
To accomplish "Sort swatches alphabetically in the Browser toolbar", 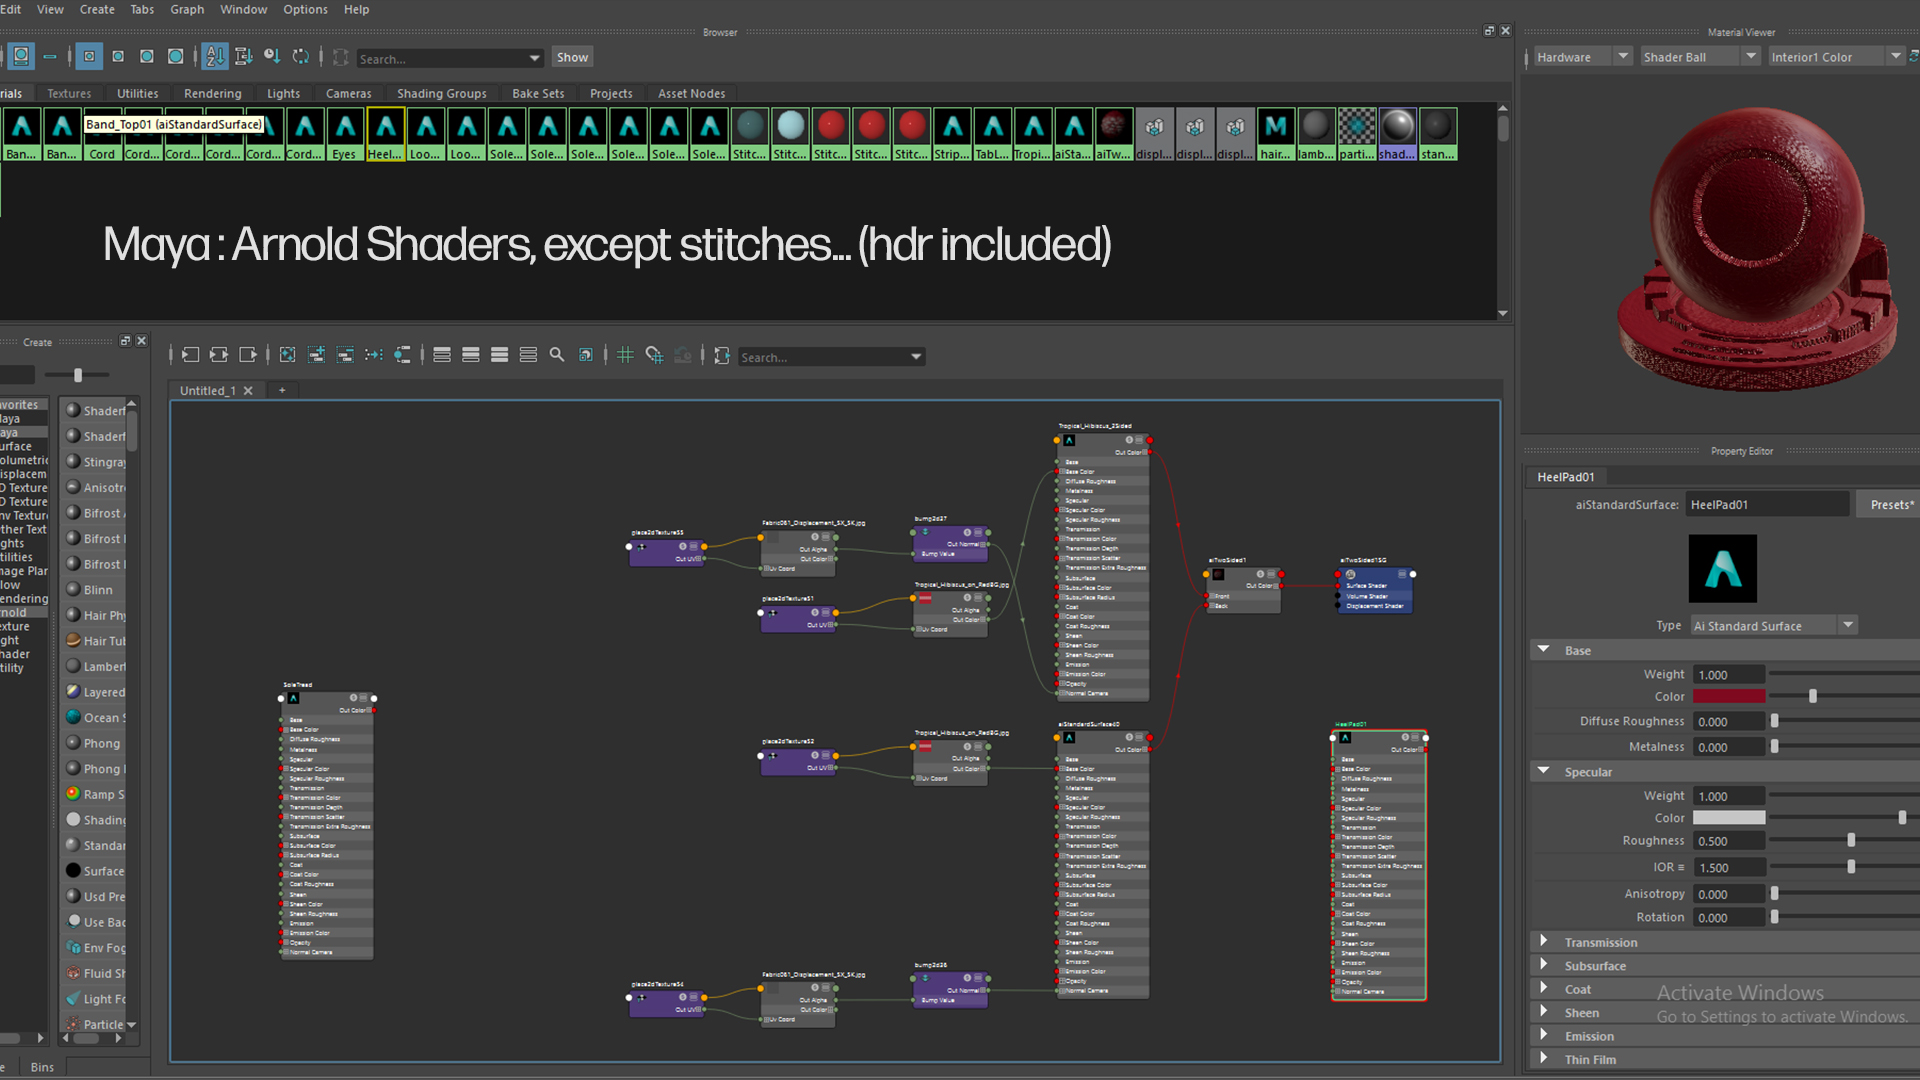I will pos(214,57).
